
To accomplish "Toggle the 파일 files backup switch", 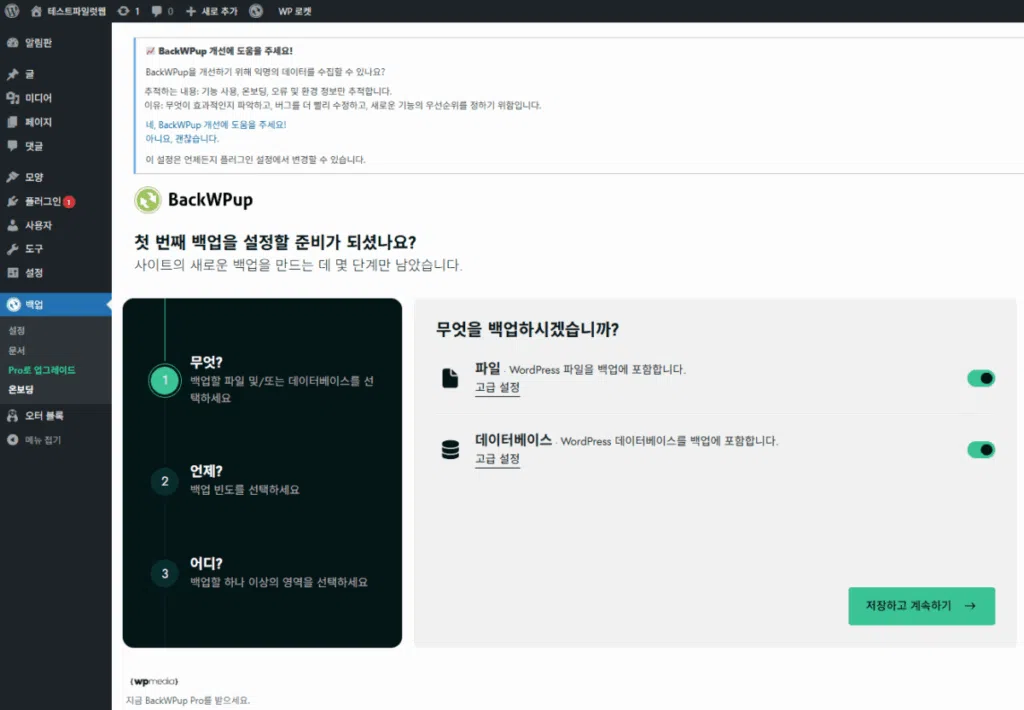I will [980, 378].
